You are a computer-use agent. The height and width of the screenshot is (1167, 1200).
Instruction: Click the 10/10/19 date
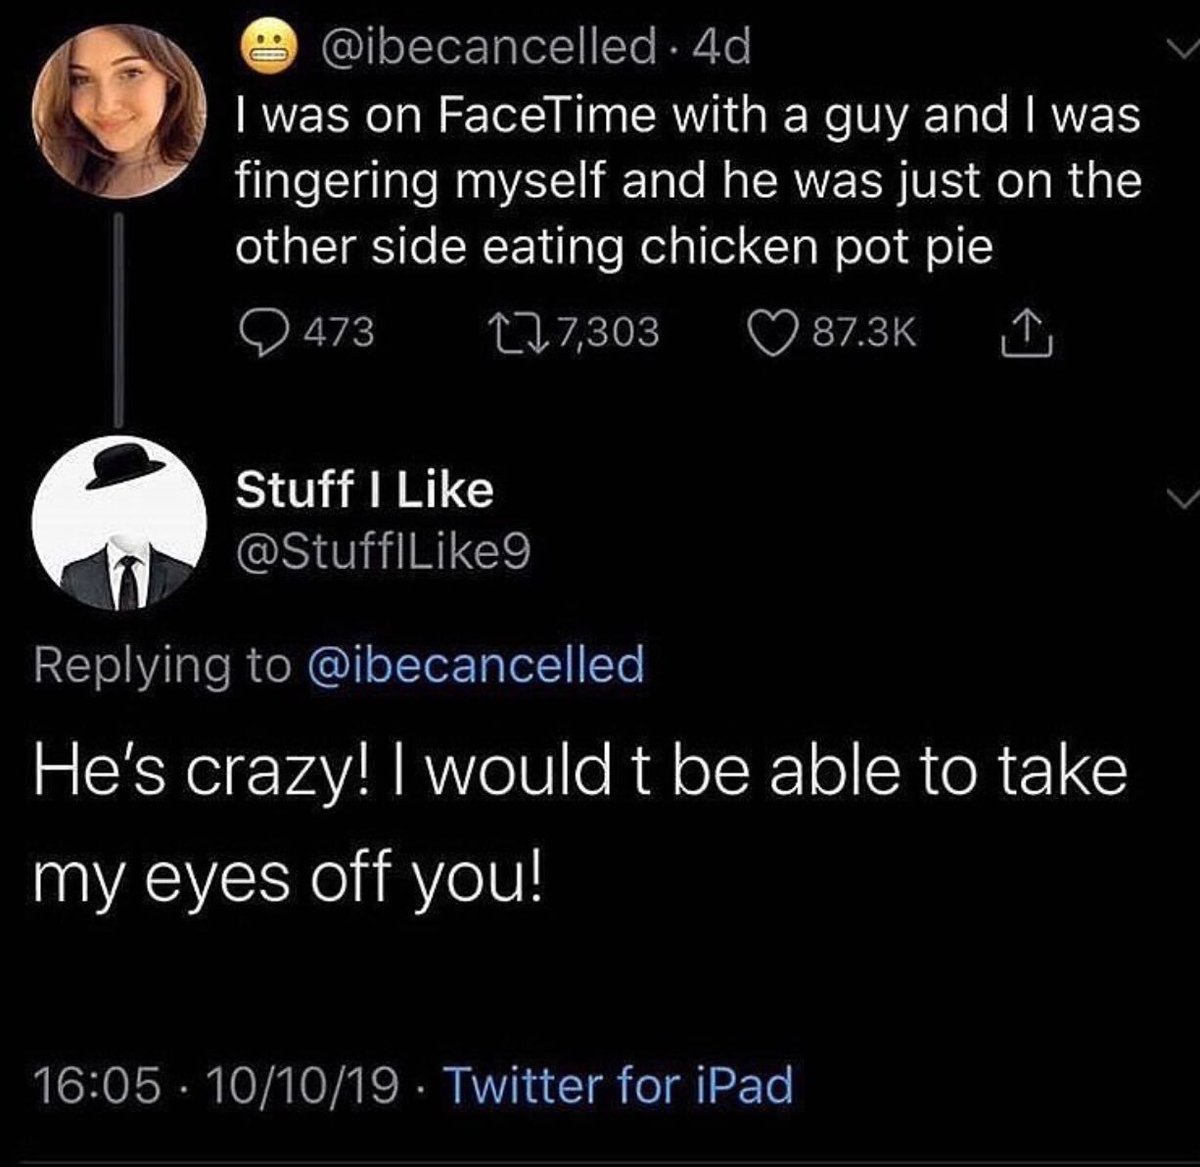[301, 1084]
